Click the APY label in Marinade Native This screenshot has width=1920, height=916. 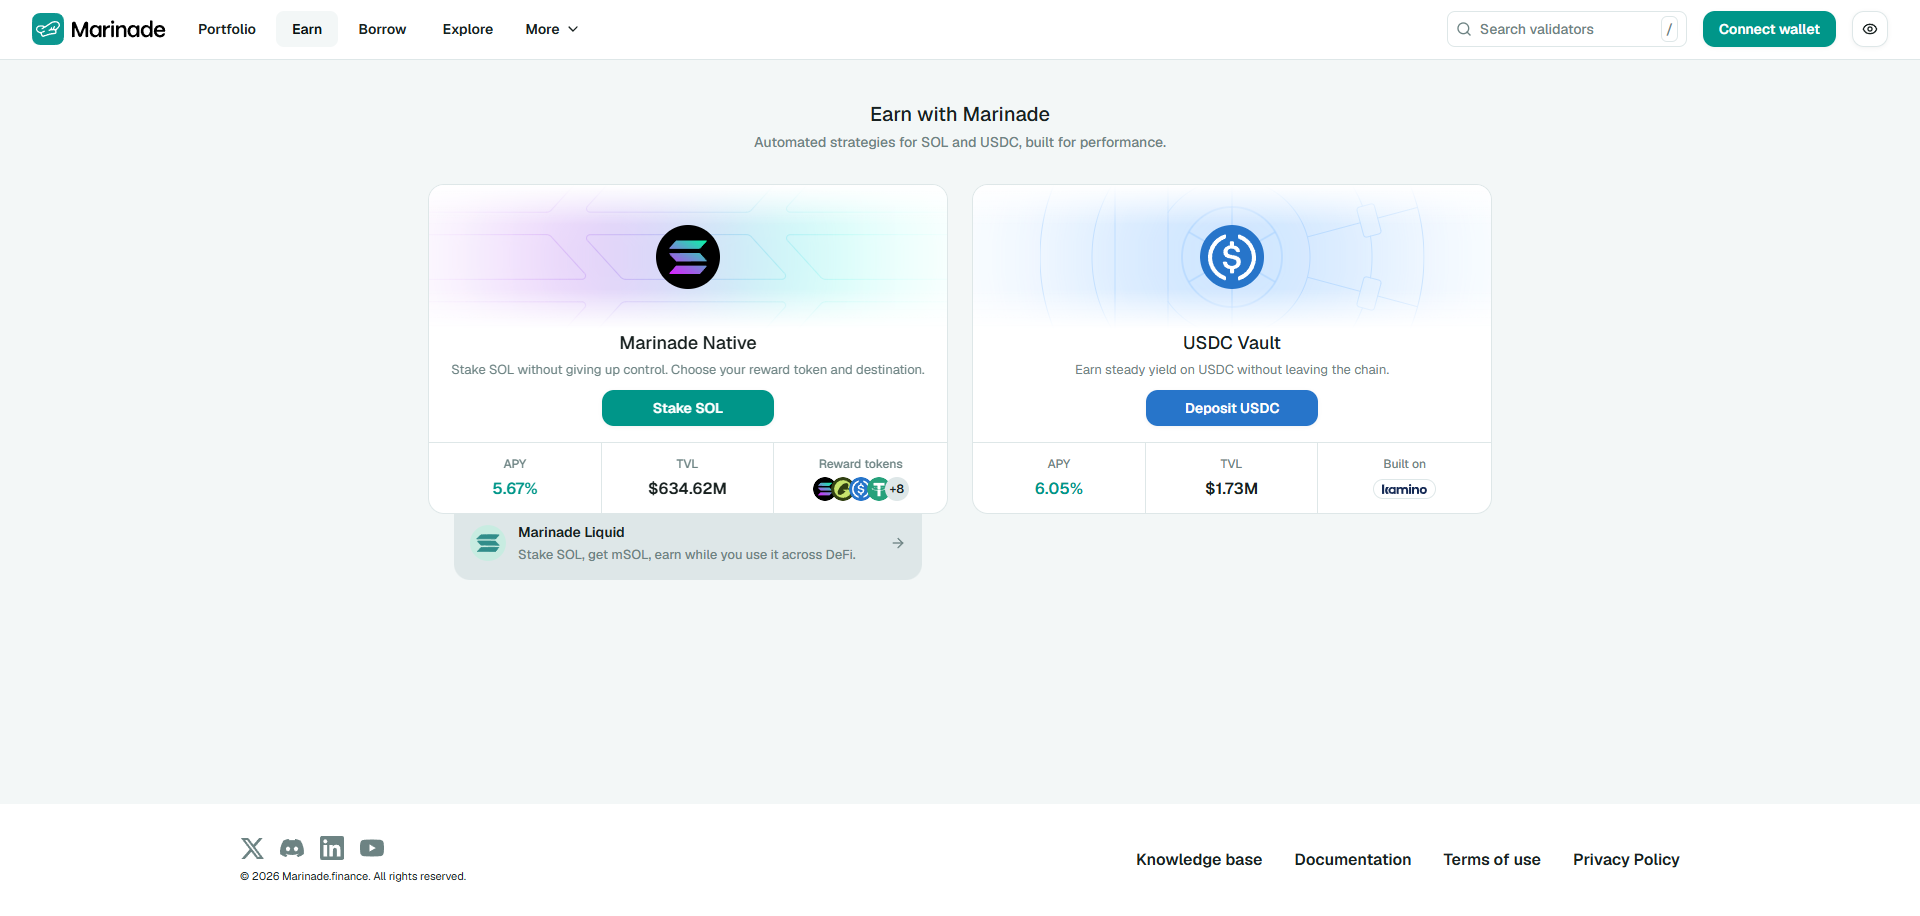point(515,464)
